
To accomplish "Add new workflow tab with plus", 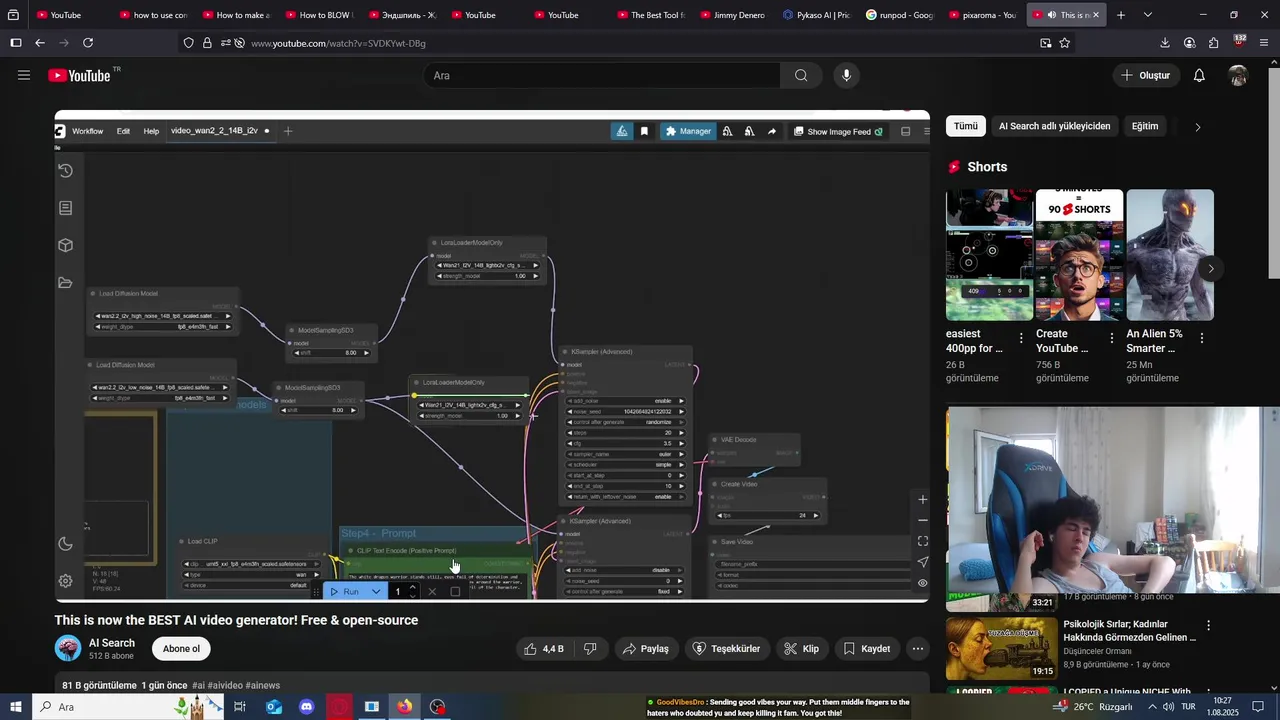I will (288, 131).
